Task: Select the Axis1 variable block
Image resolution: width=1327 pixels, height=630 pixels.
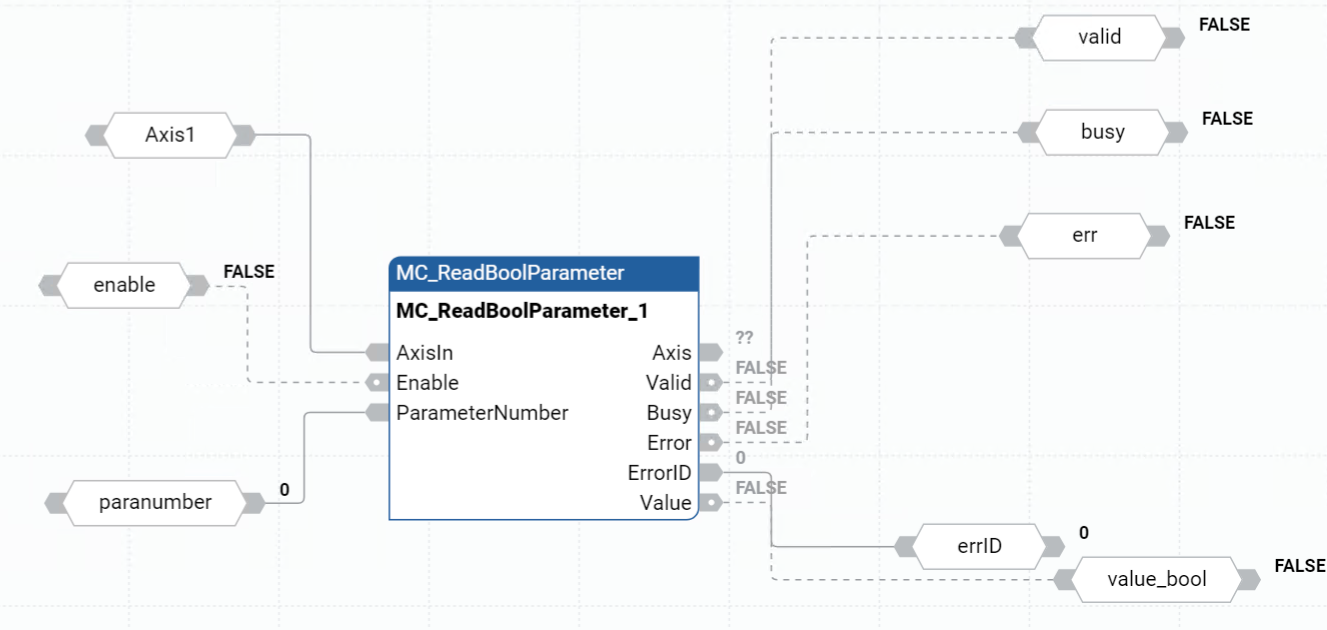Action: [x=170, y=135]
